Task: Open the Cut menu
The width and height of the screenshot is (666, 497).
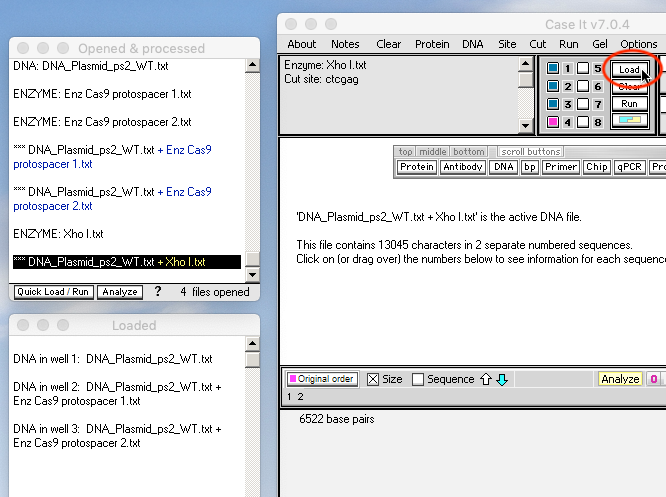Action: 538,44
